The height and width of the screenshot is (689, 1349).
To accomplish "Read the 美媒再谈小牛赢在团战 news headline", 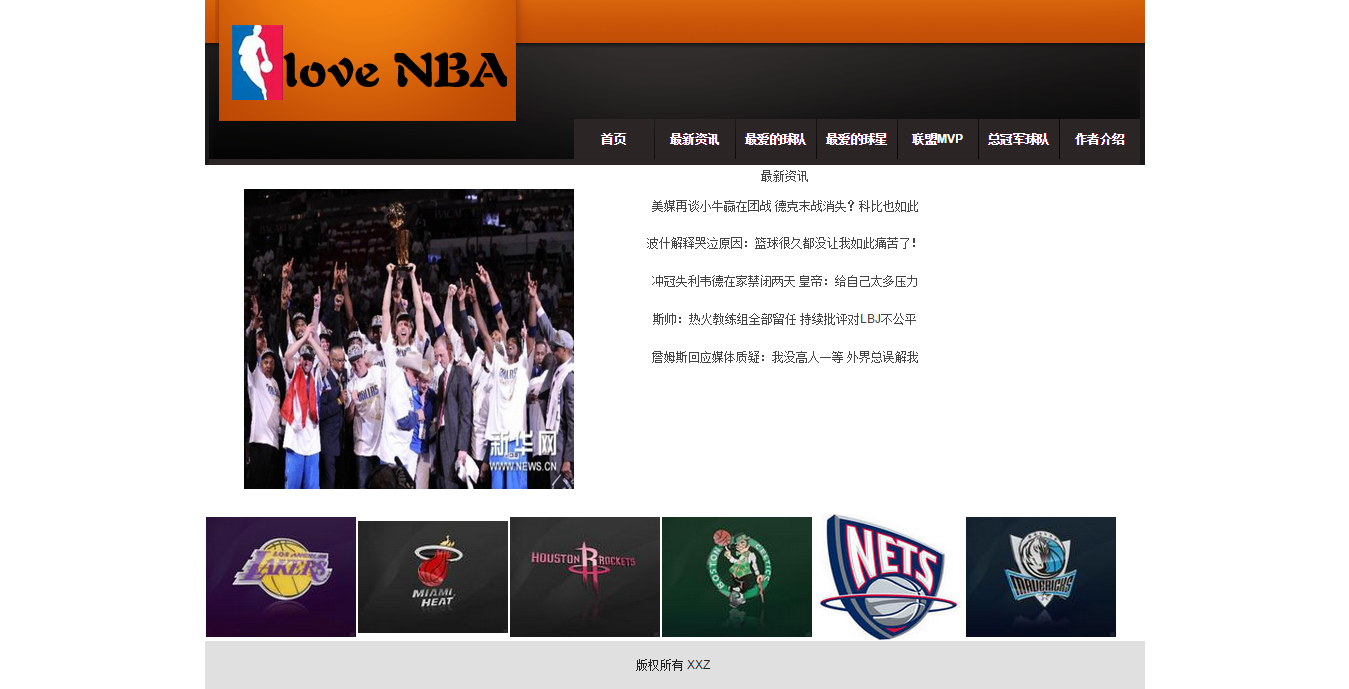I will (x=784, y=207).
